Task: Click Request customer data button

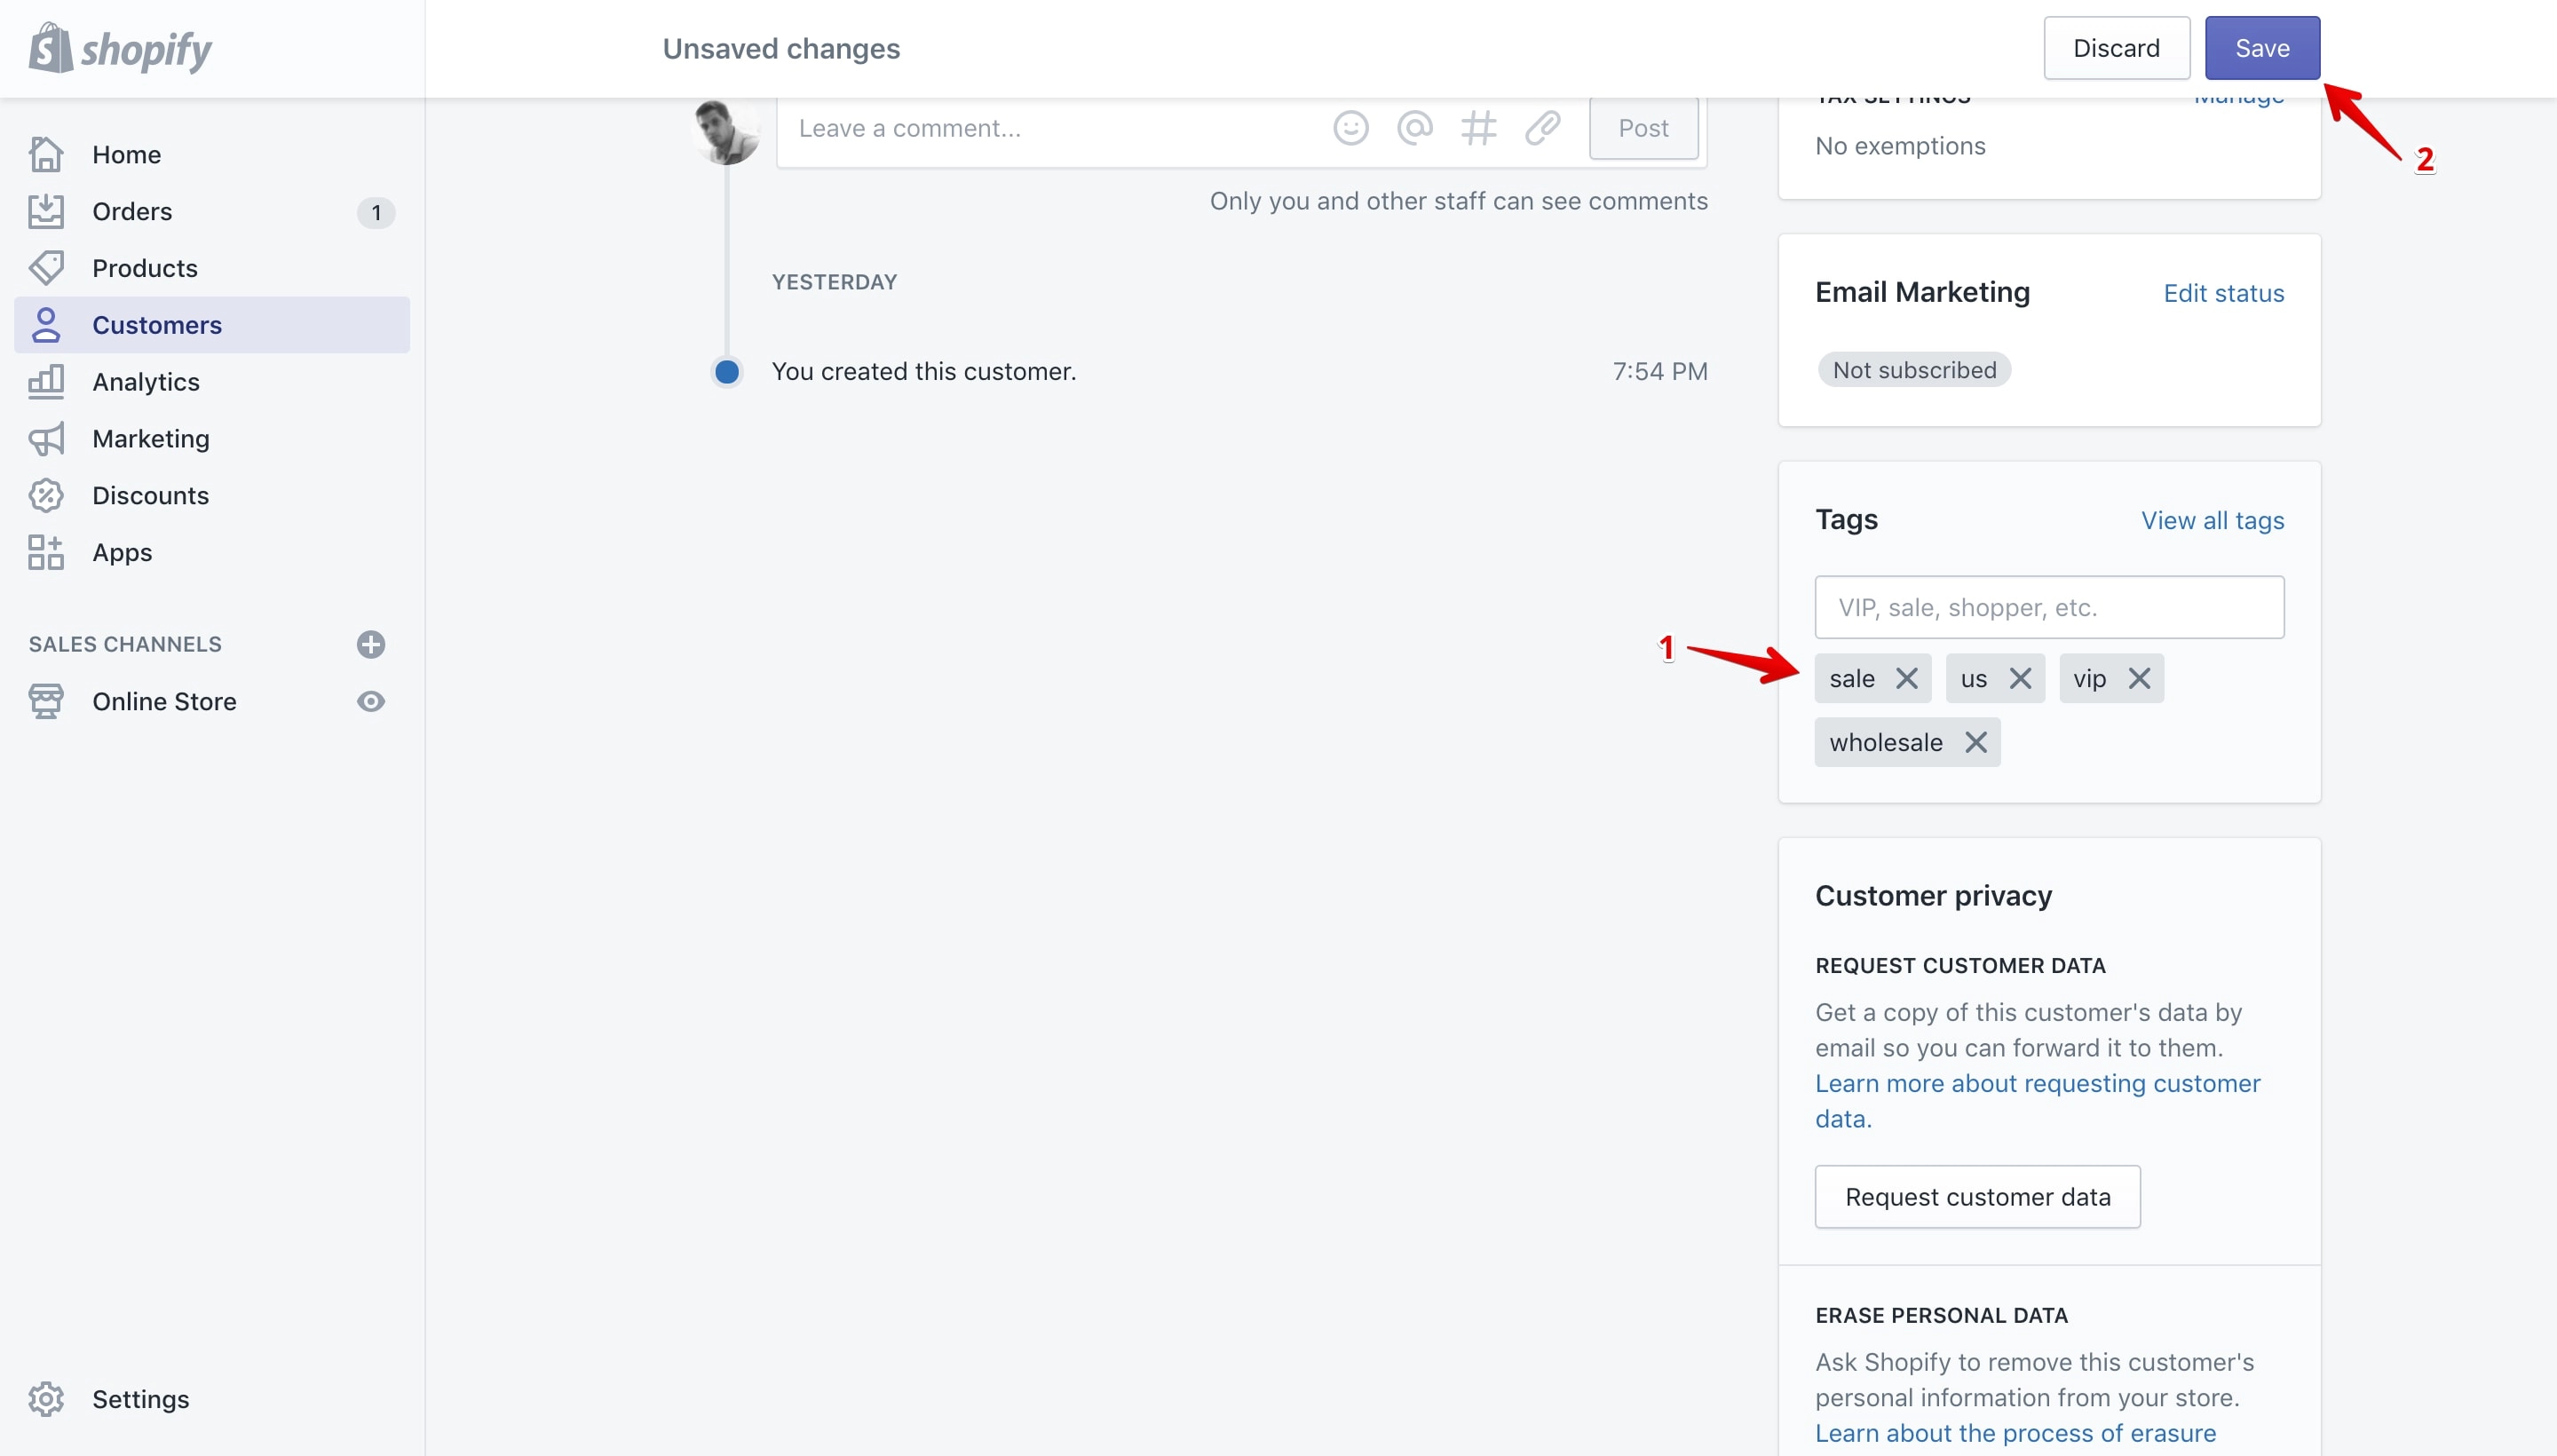Action: pyautogui.click(x=1977, y=1197)
